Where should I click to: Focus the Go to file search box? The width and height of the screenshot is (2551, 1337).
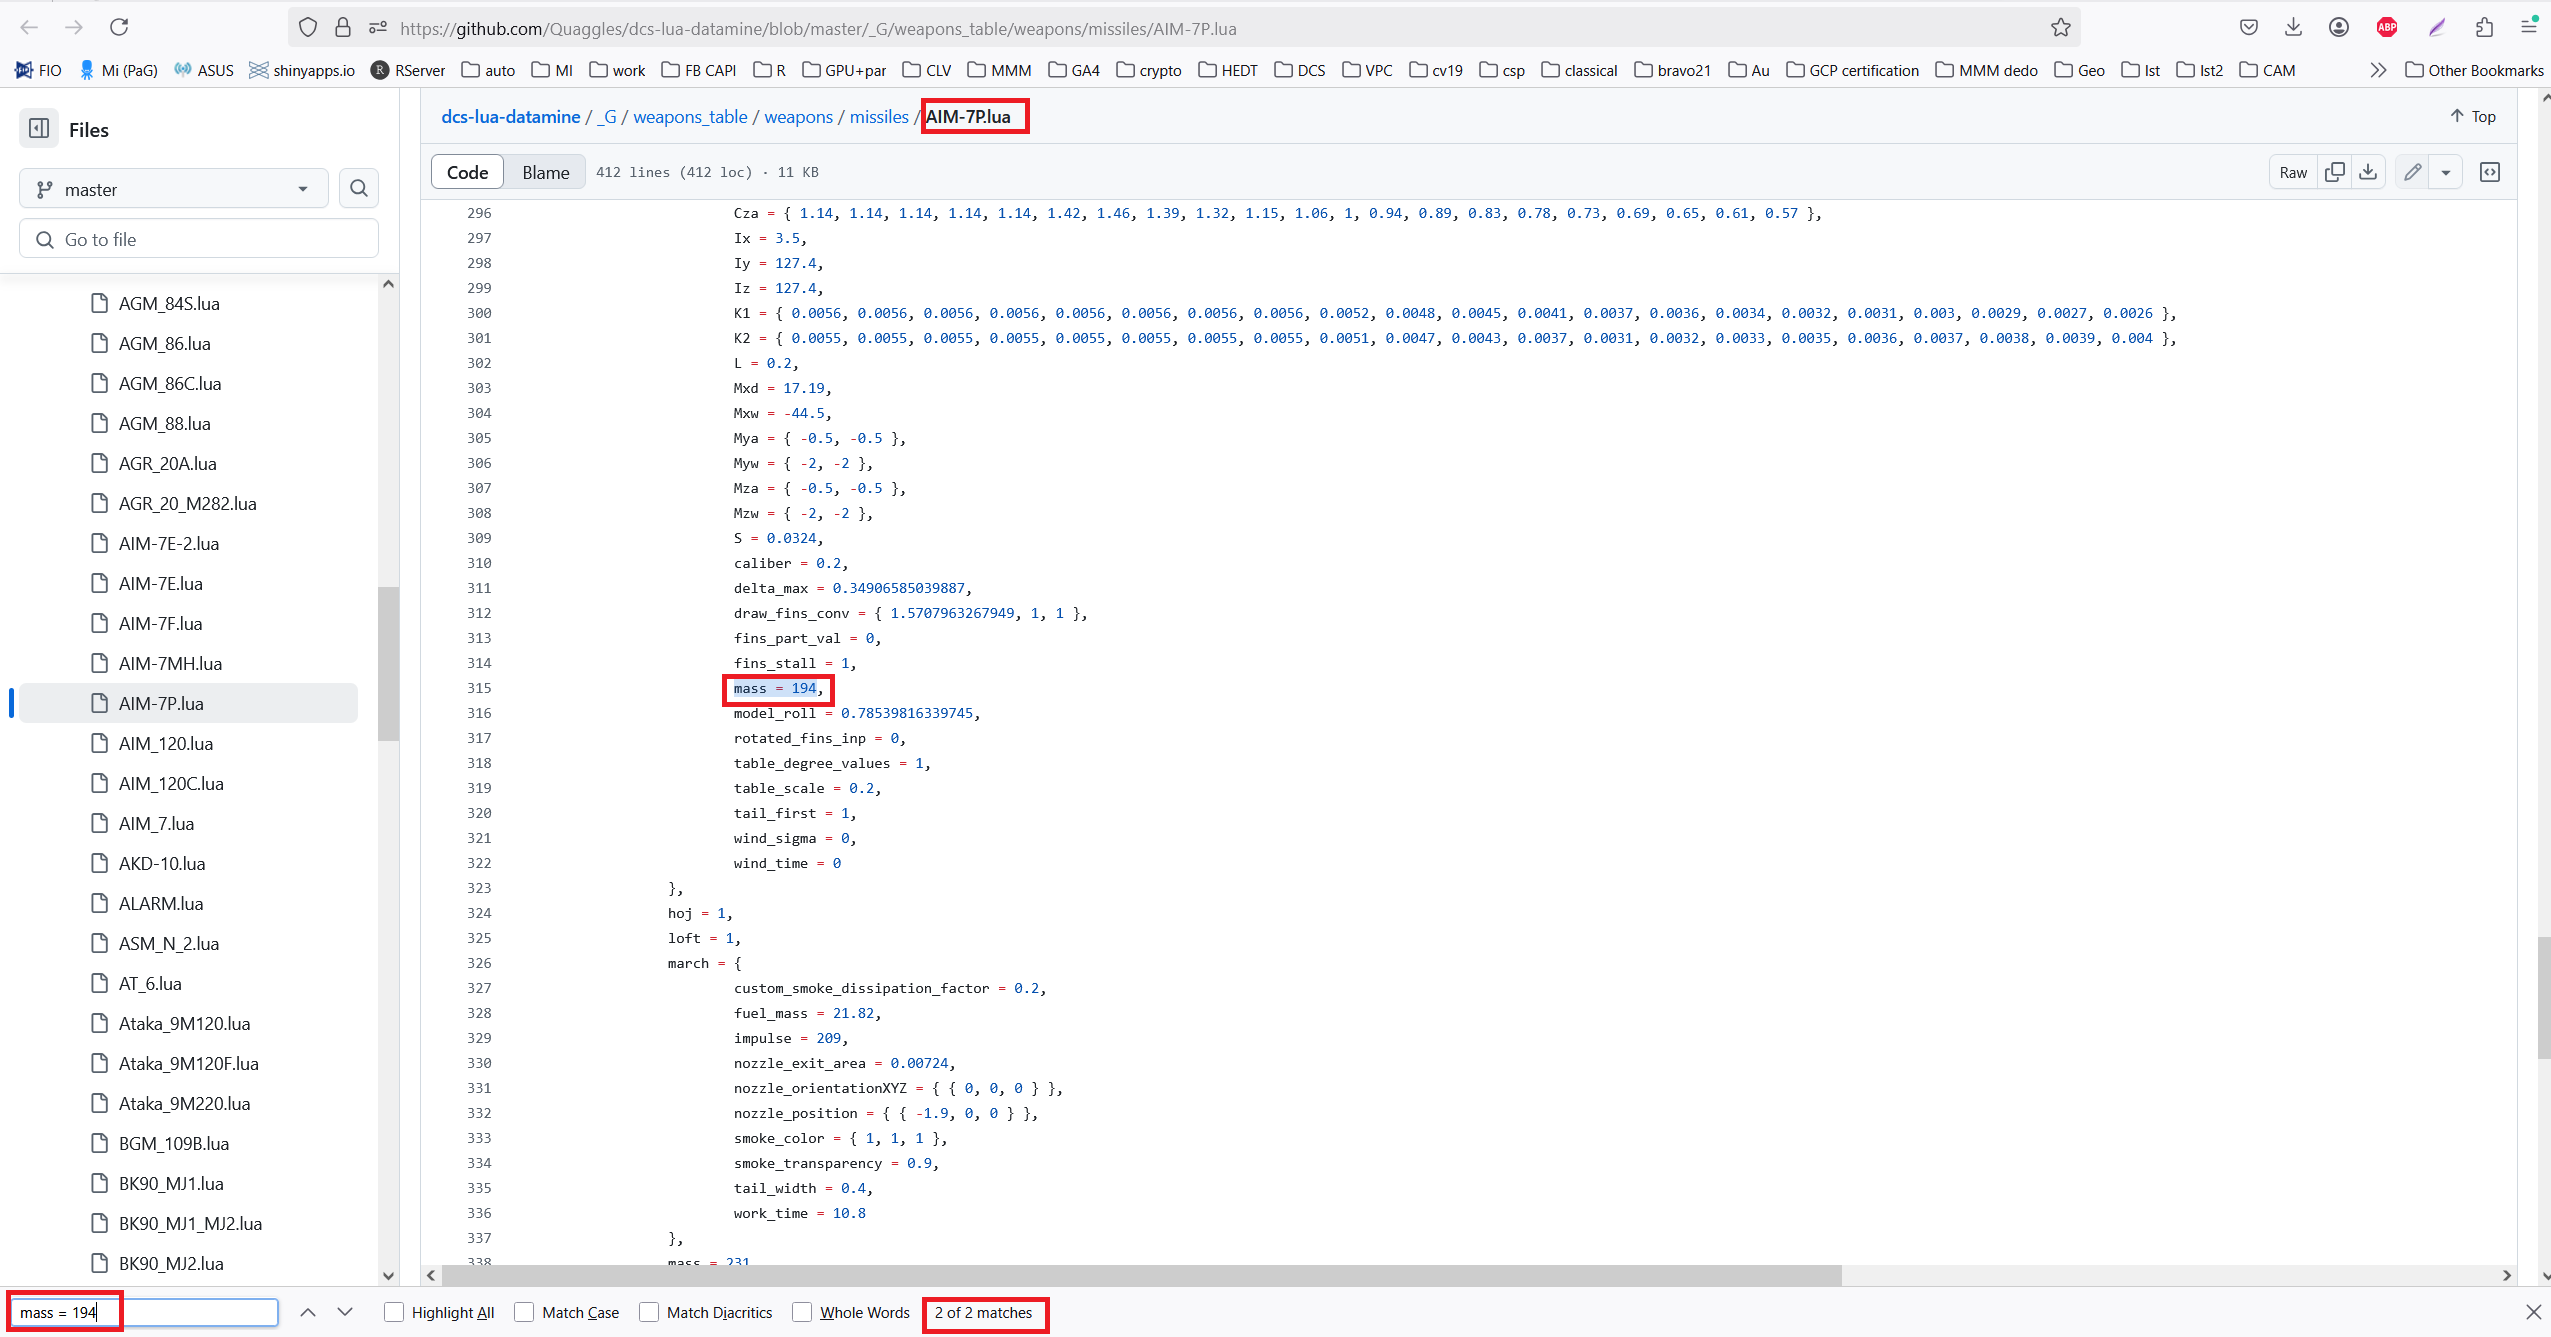199,239
